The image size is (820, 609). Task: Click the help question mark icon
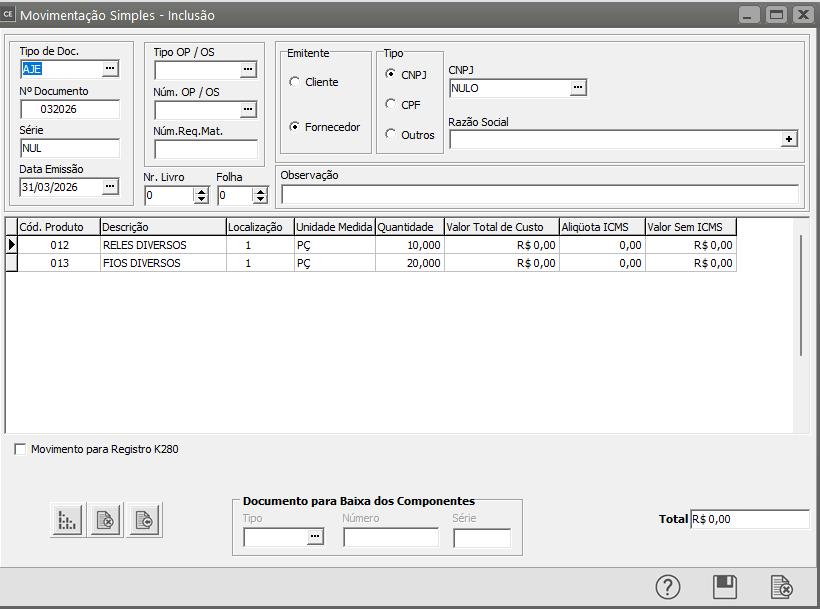tap(668, 587)
